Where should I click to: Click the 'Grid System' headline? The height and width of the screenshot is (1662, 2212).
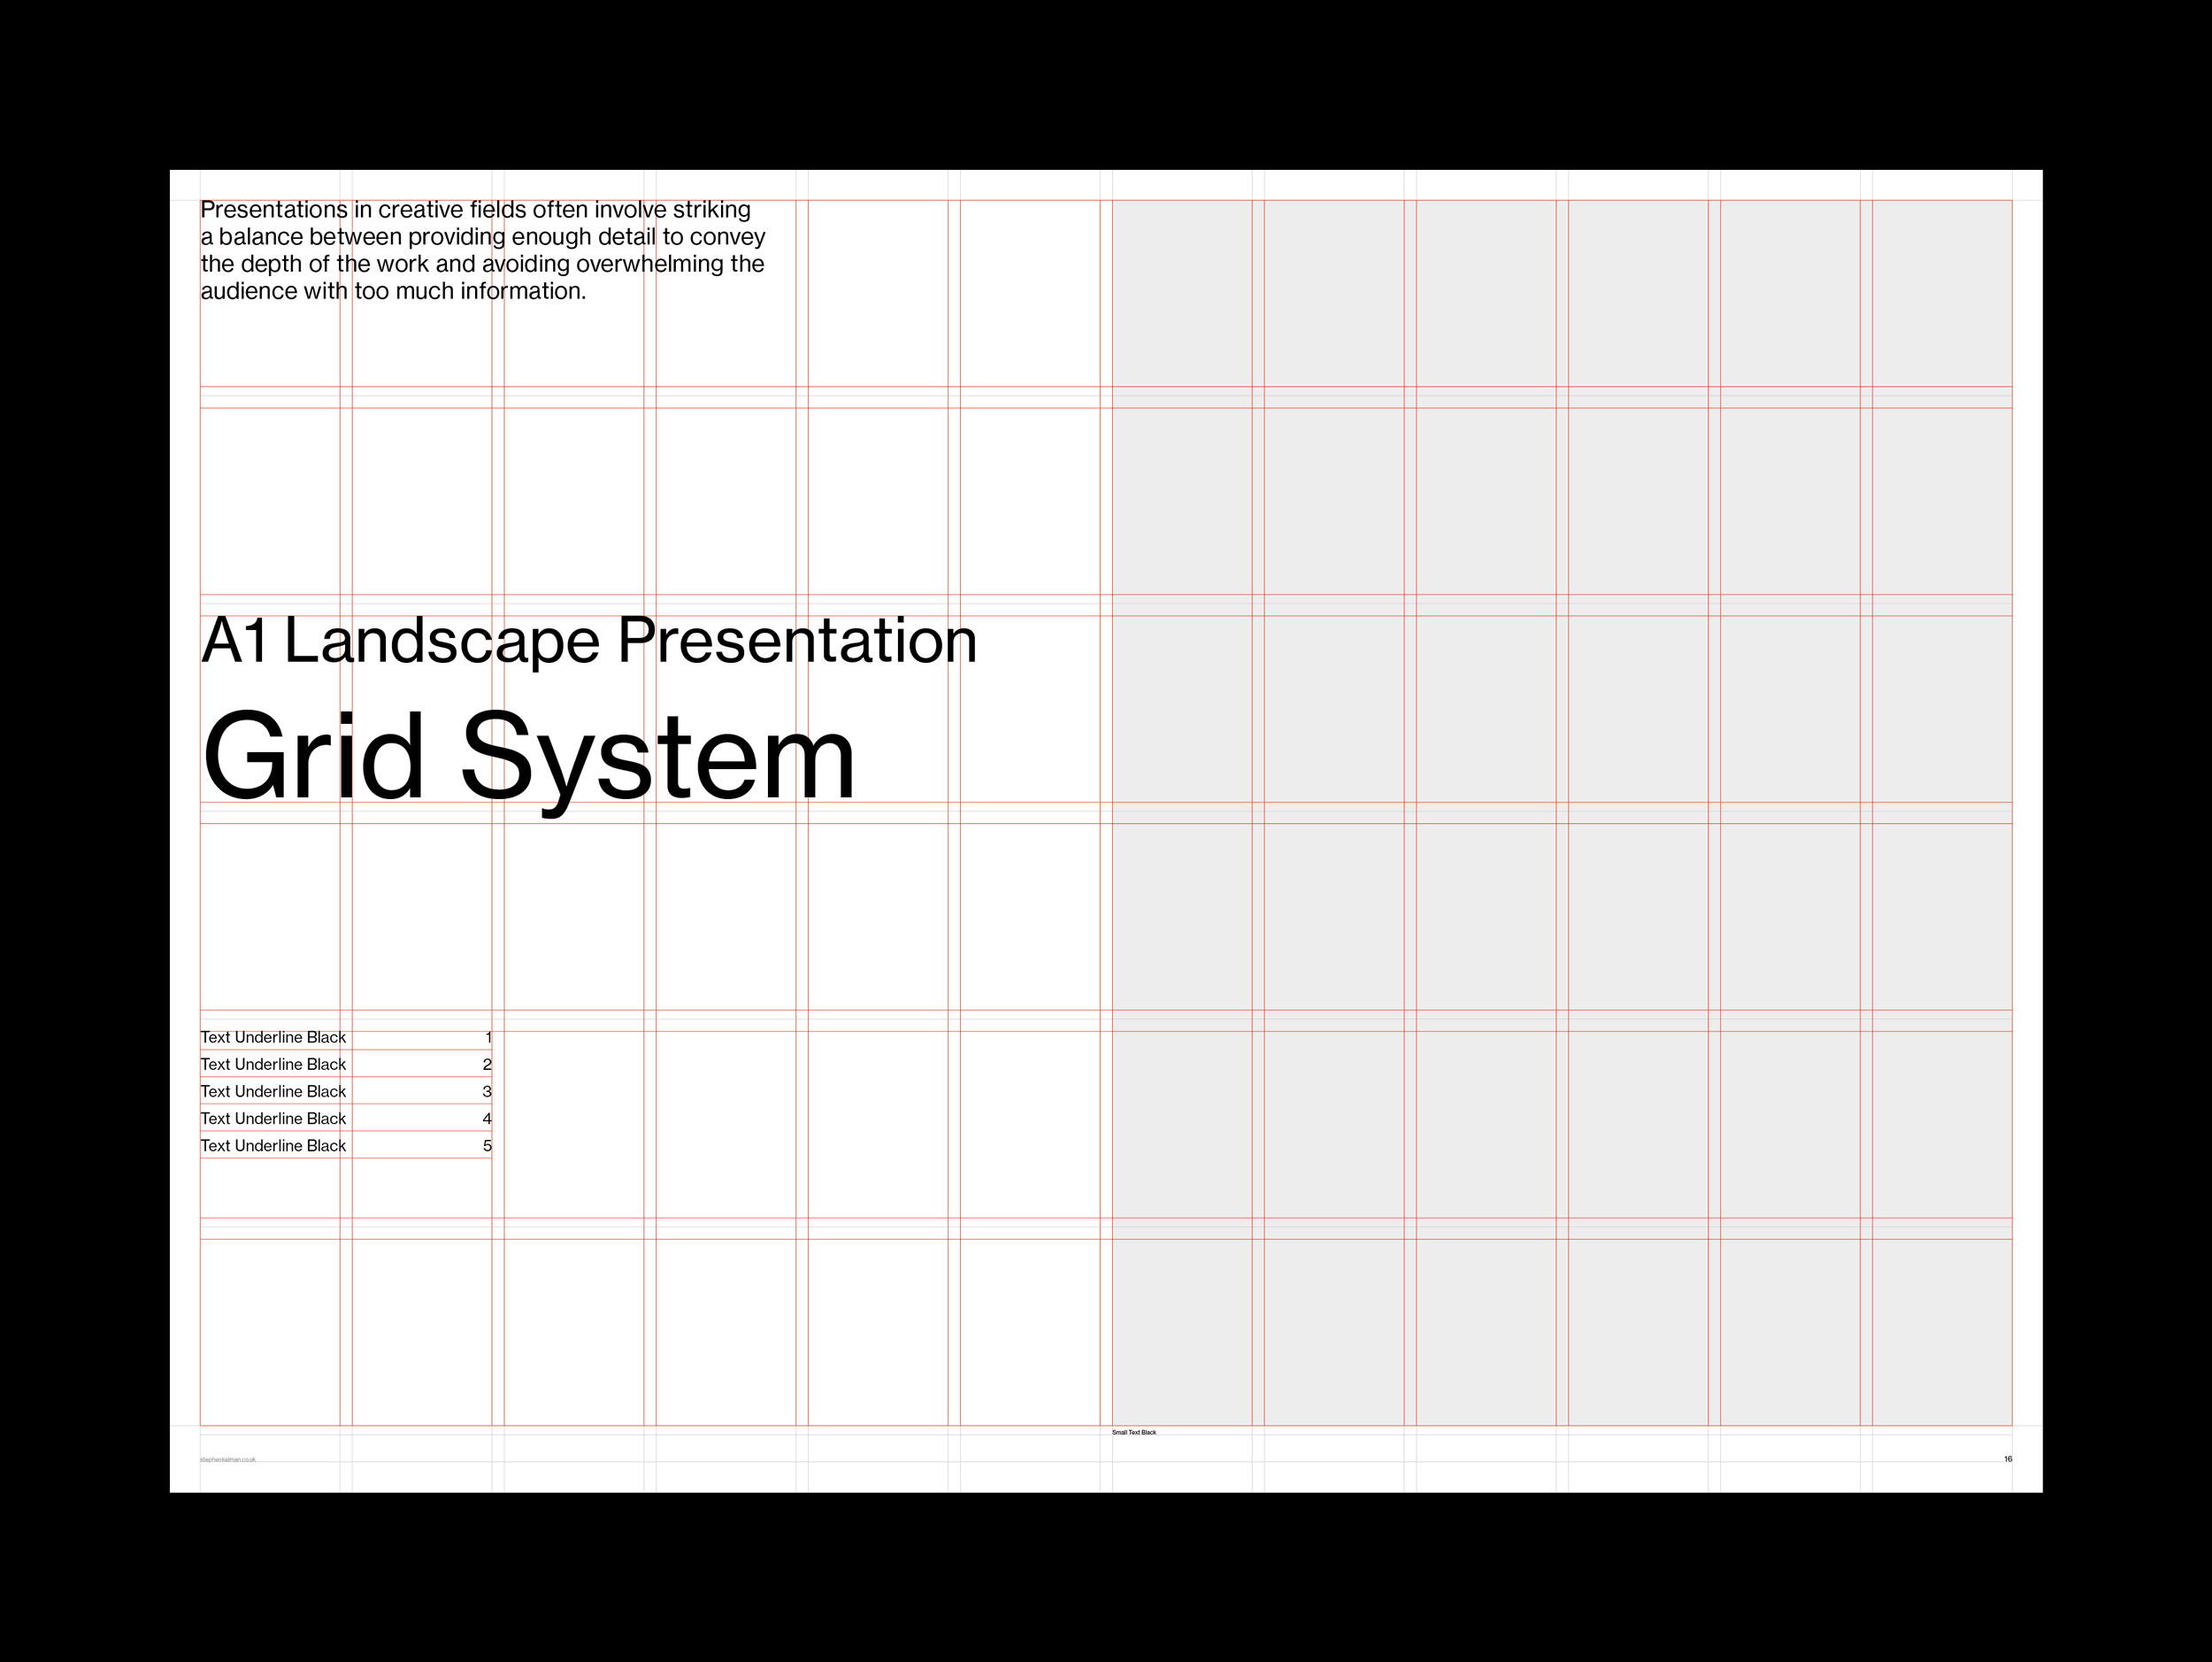(x=528, y=755)
